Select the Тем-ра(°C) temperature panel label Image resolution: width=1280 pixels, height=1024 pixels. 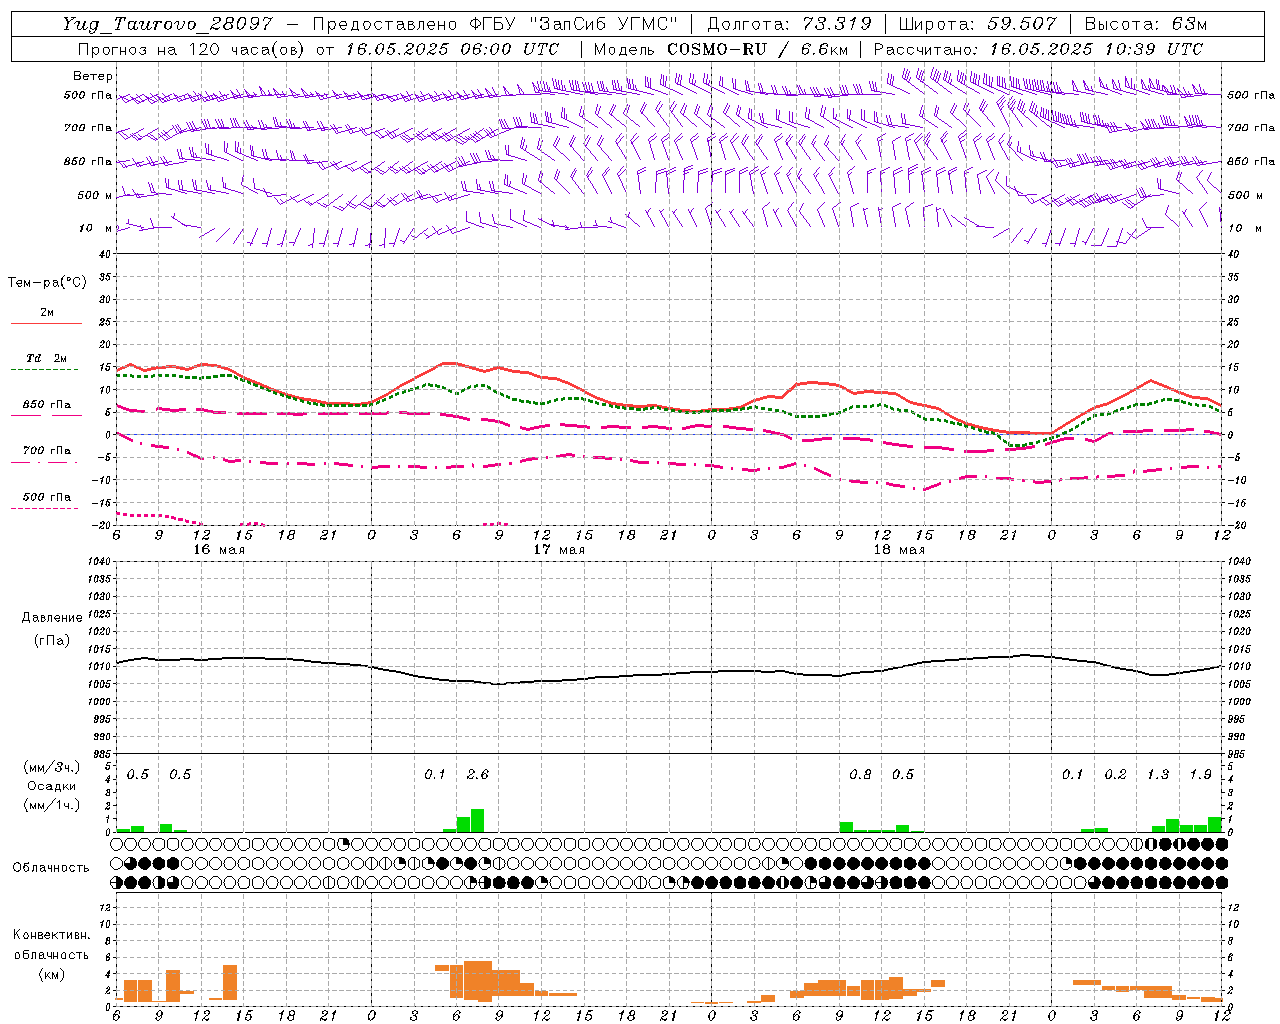pos(47,283)
